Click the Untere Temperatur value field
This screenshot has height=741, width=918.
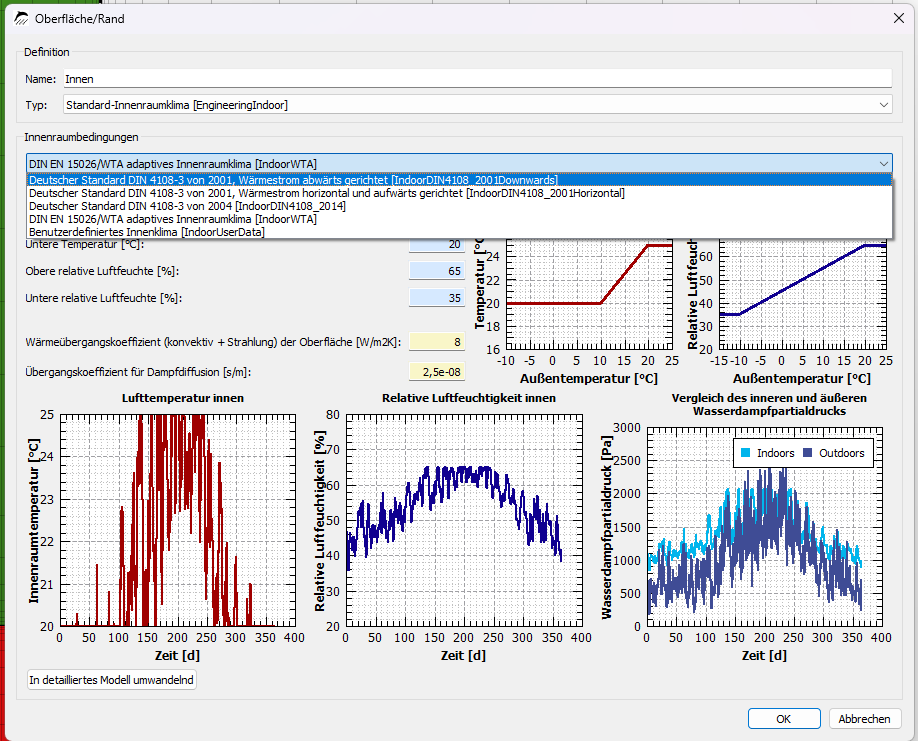[437, 245]
